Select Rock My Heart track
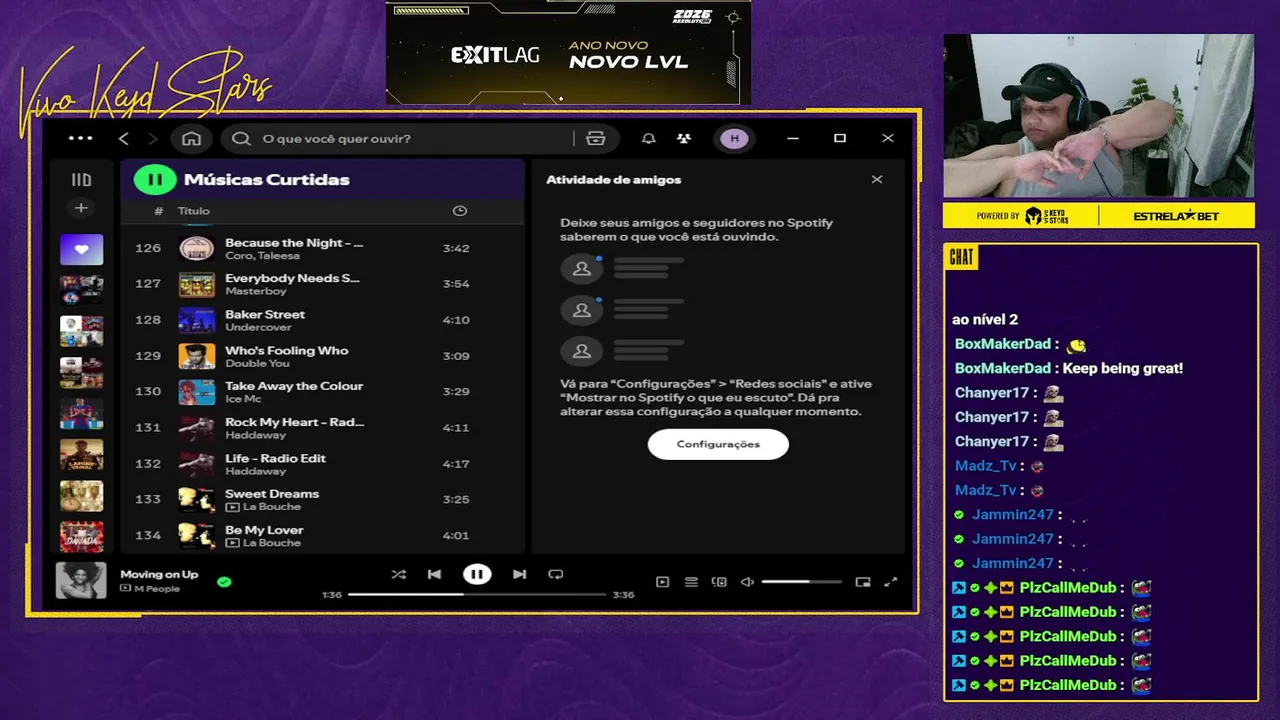The image size is (1280, 720). tap(322, 428)
